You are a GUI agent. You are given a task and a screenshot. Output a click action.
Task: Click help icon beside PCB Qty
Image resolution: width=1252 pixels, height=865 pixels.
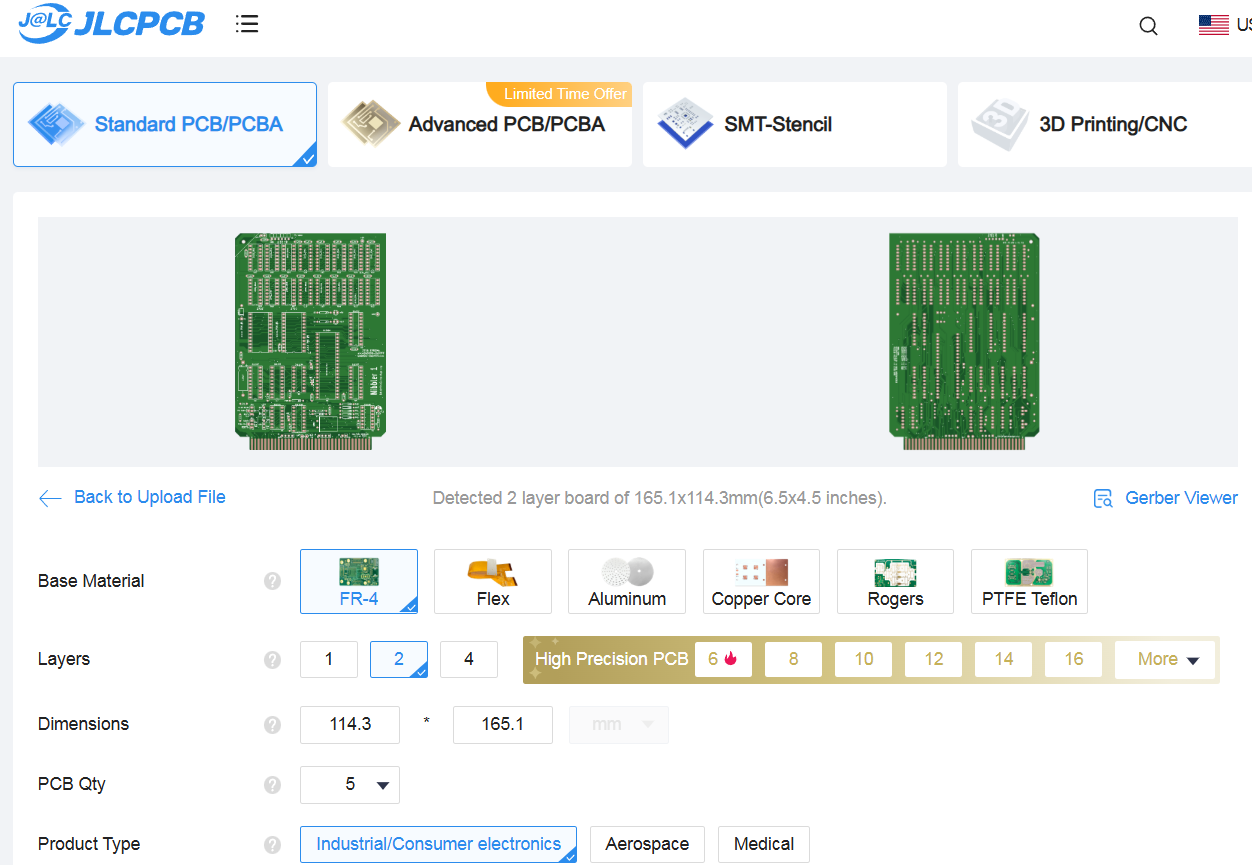(272, 785)
